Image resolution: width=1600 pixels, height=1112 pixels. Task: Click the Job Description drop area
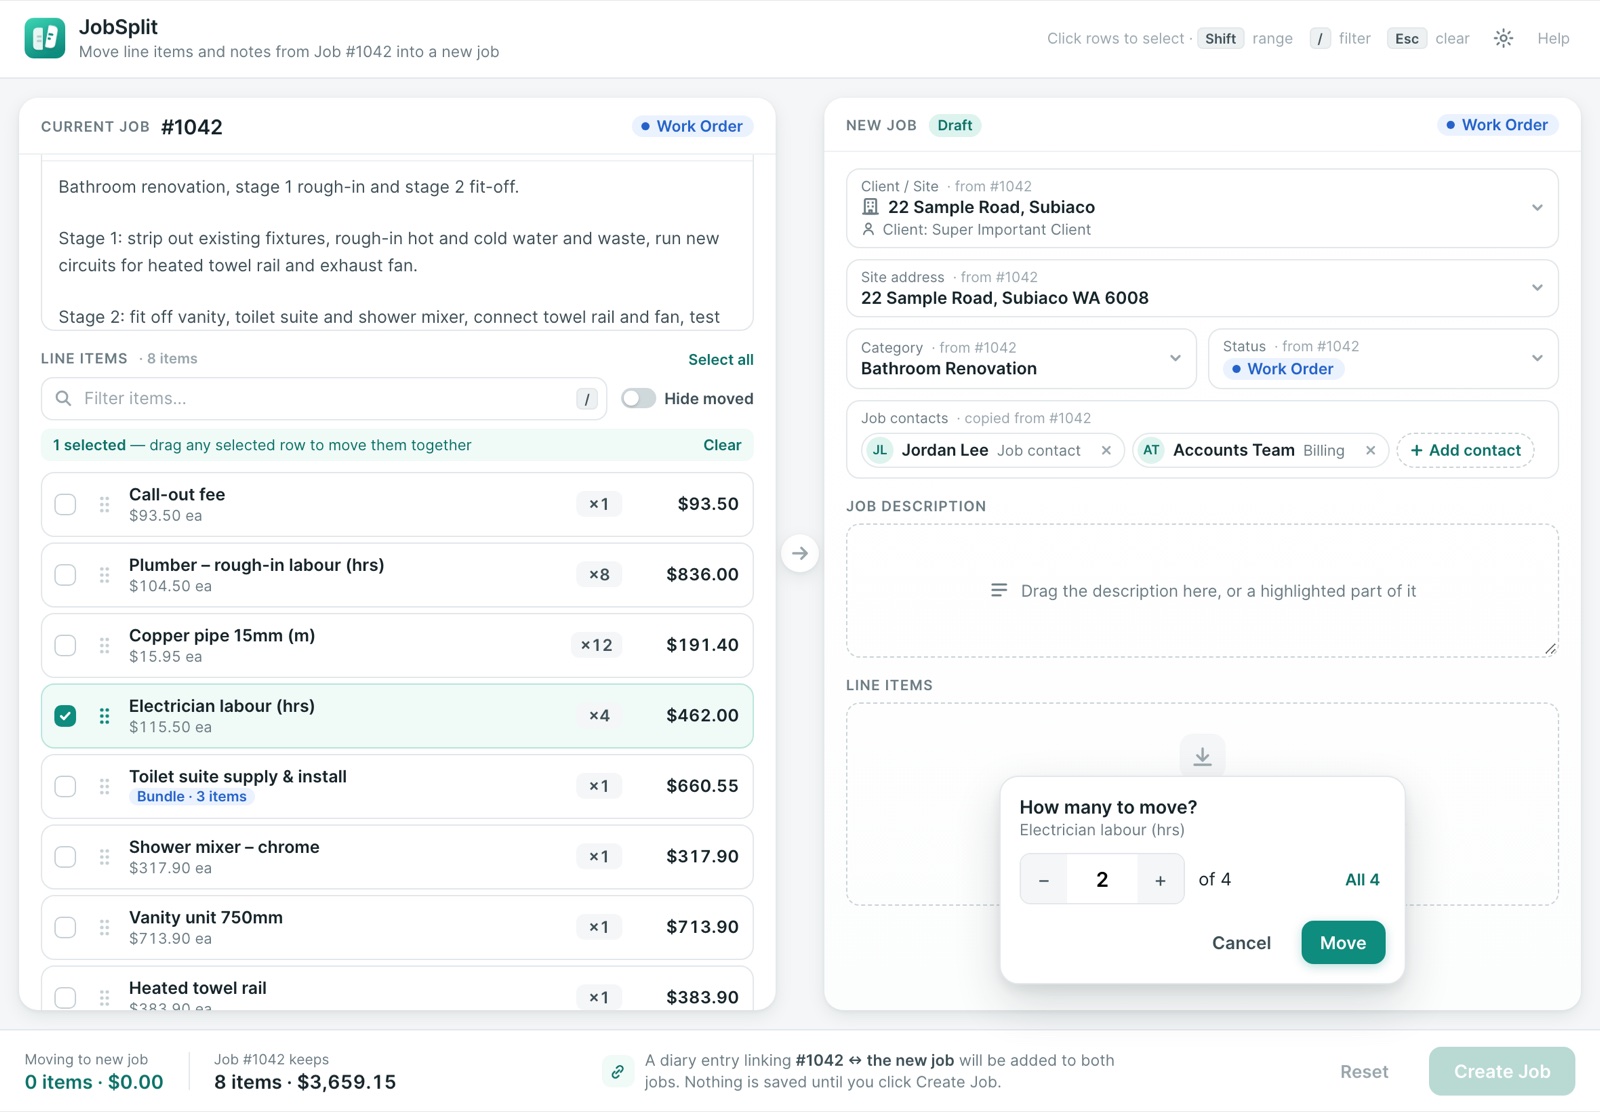pos(1202,591)
